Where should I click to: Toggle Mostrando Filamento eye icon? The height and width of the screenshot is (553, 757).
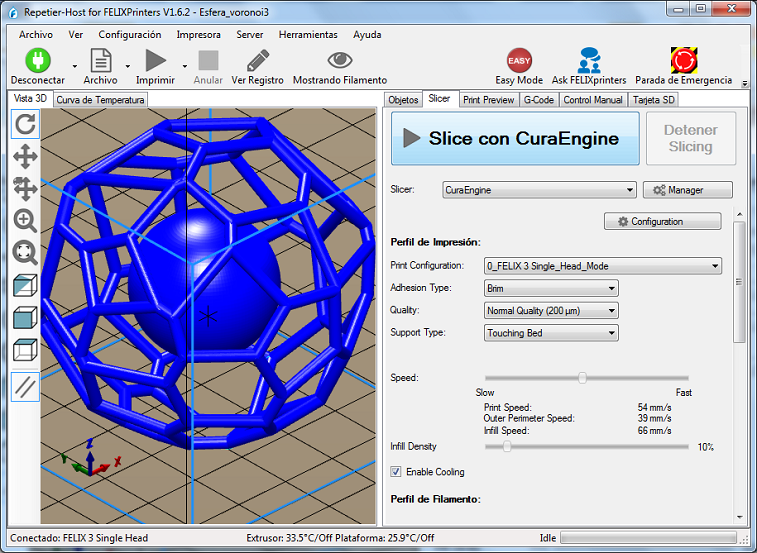pyautogui.click(x=340, y=60)
